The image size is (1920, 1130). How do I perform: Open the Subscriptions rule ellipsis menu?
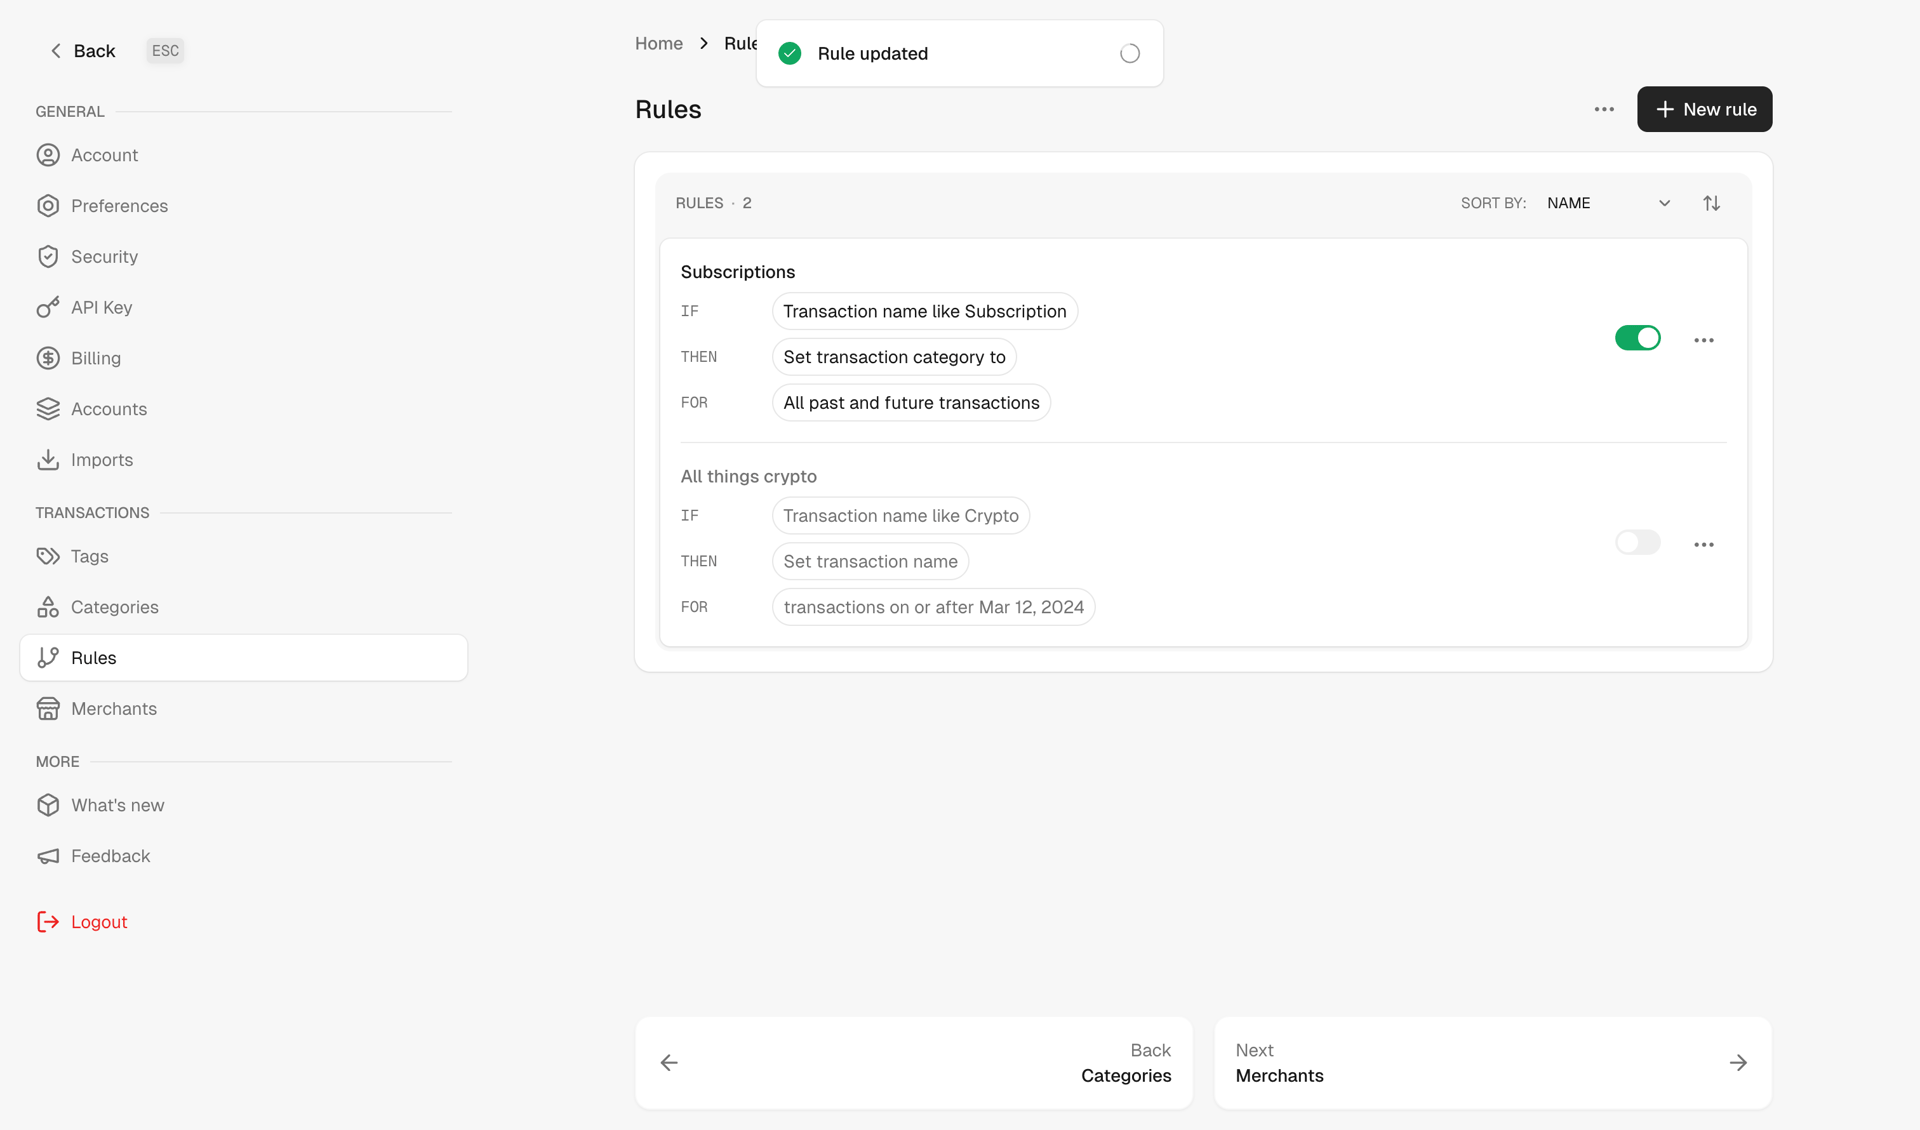[x=1704, y=339]
